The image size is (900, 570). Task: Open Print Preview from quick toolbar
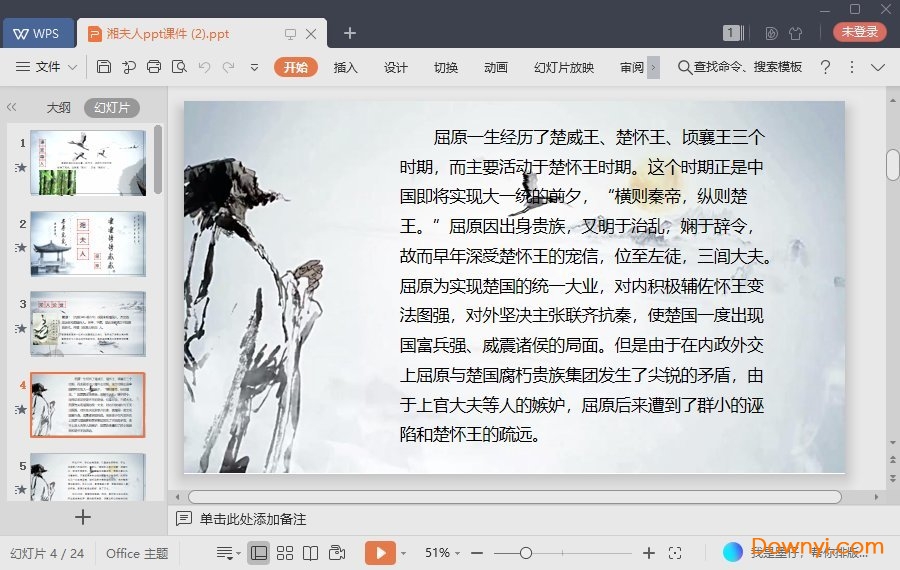178,67
